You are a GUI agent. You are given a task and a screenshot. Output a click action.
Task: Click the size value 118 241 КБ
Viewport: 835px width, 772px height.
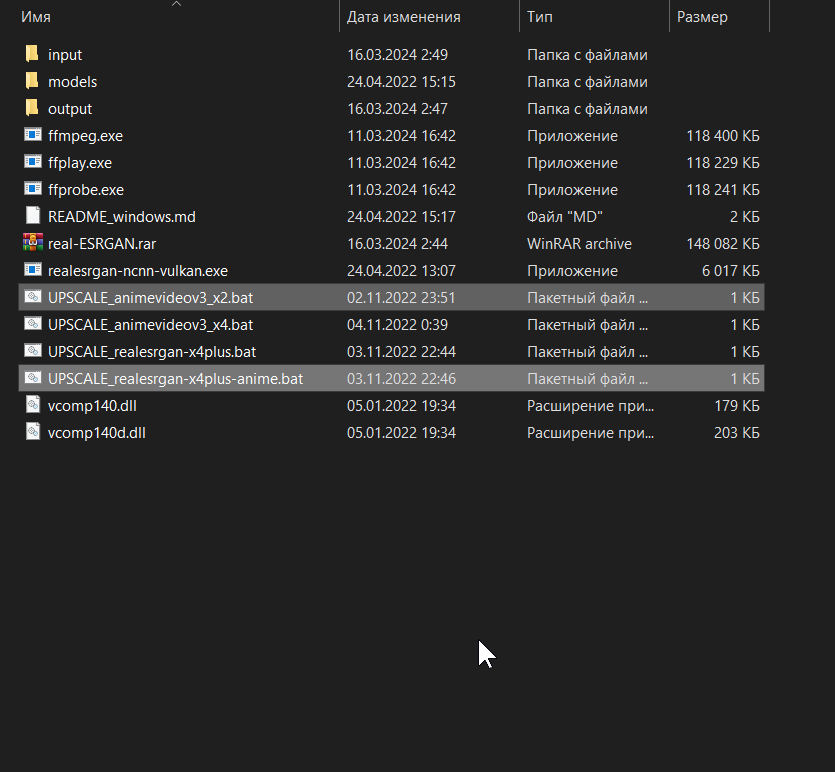[723, 190]
